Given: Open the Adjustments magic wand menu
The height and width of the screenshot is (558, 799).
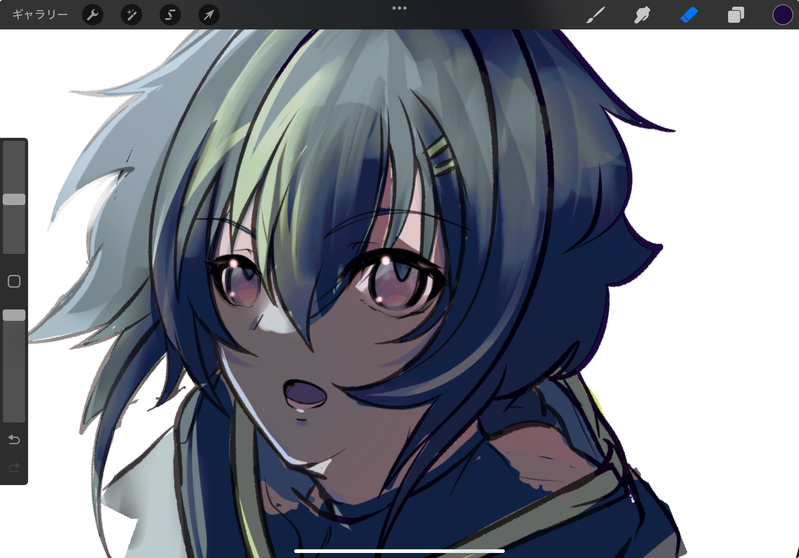Looking at the screenshot, I should (131, 15).
